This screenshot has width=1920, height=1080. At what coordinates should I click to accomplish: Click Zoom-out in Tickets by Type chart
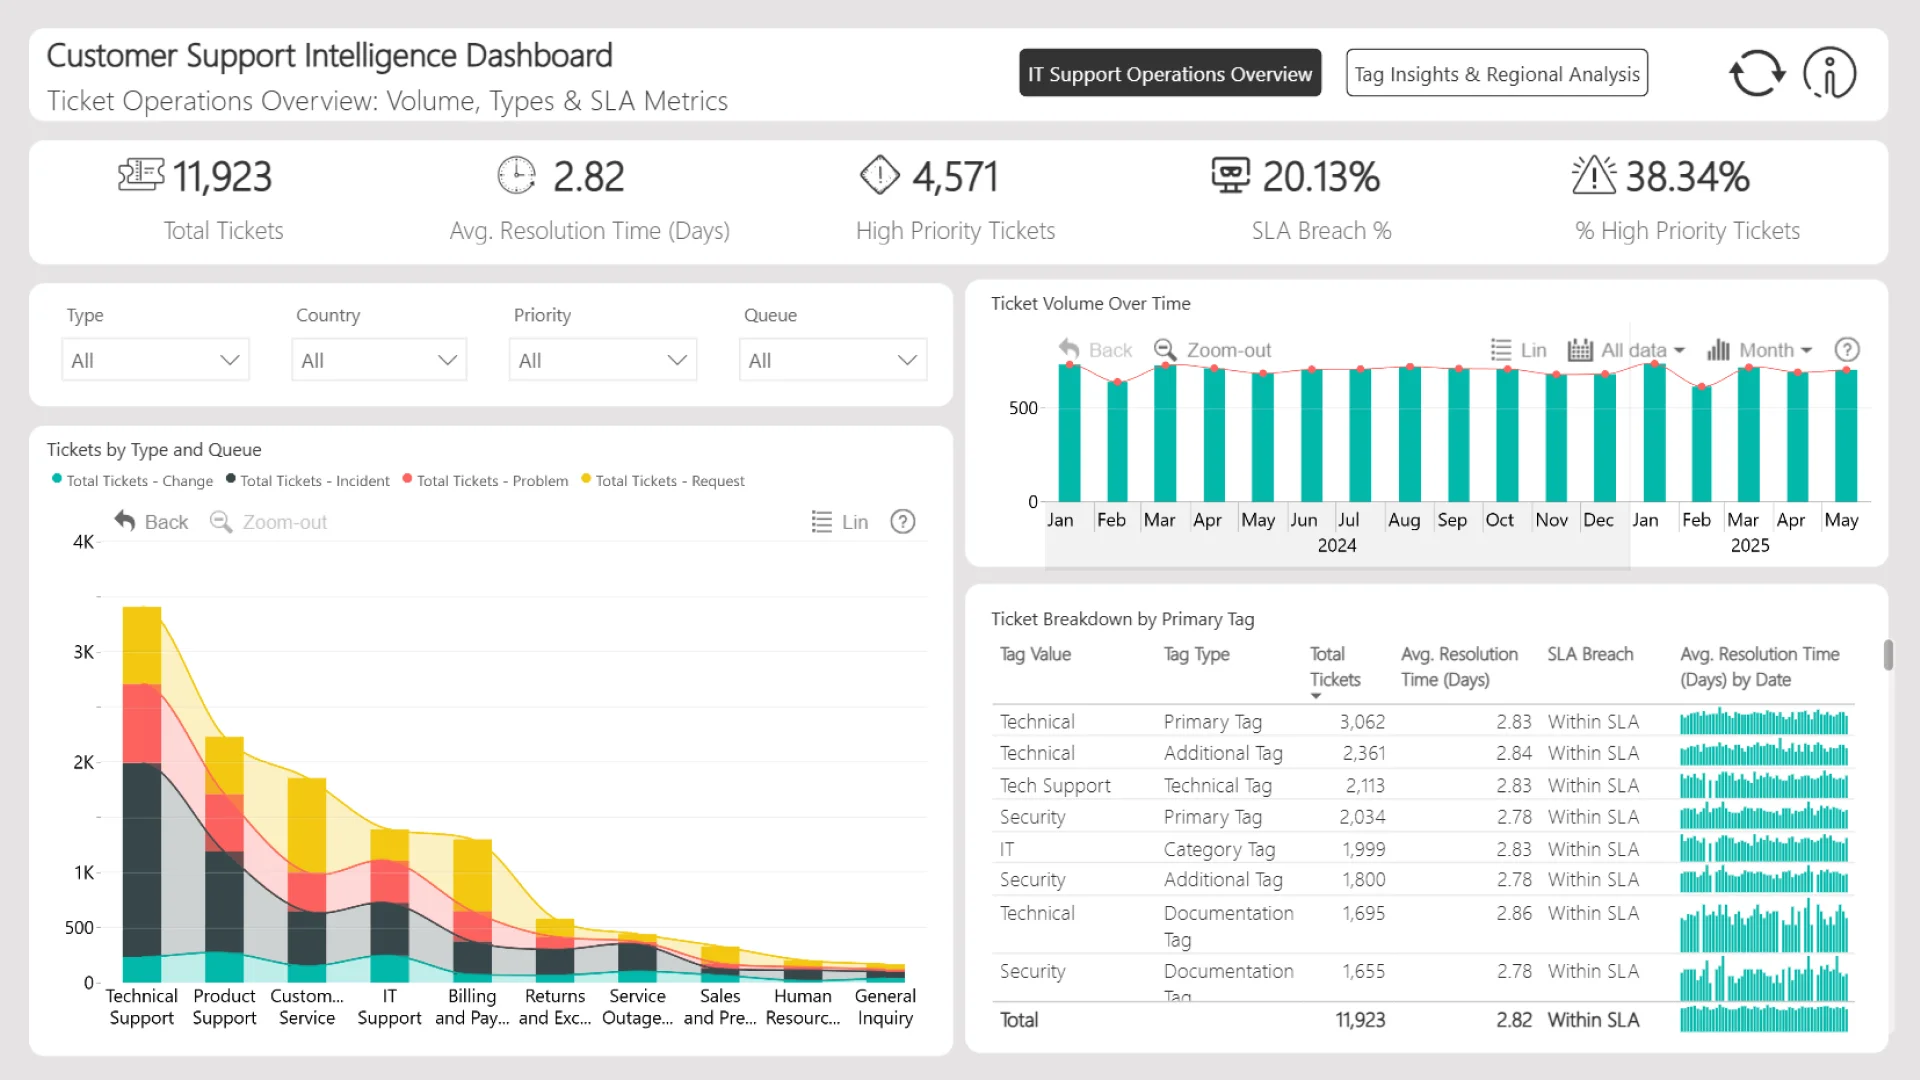click(269, 522)
